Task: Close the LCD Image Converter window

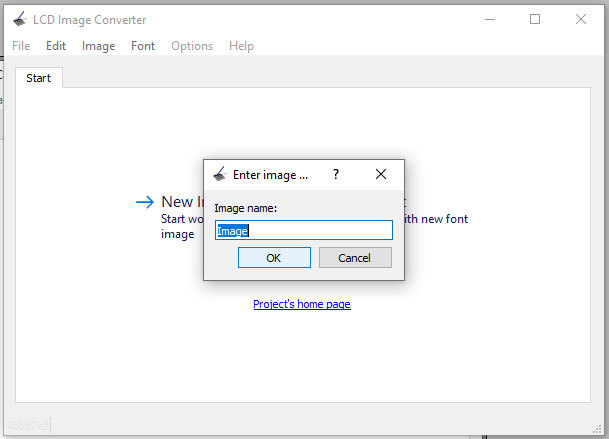Action: click(581, 19)
